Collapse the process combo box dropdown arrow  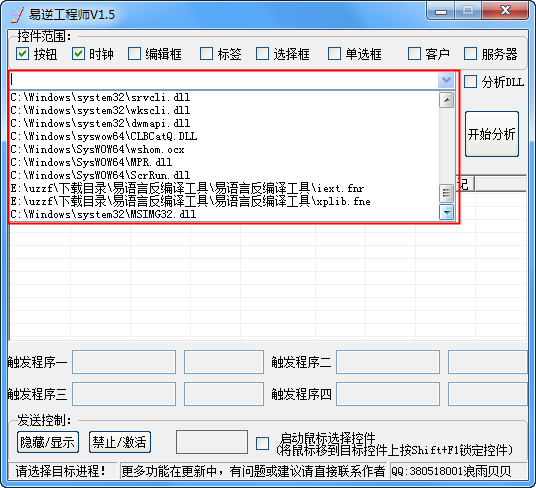(446, 80)
